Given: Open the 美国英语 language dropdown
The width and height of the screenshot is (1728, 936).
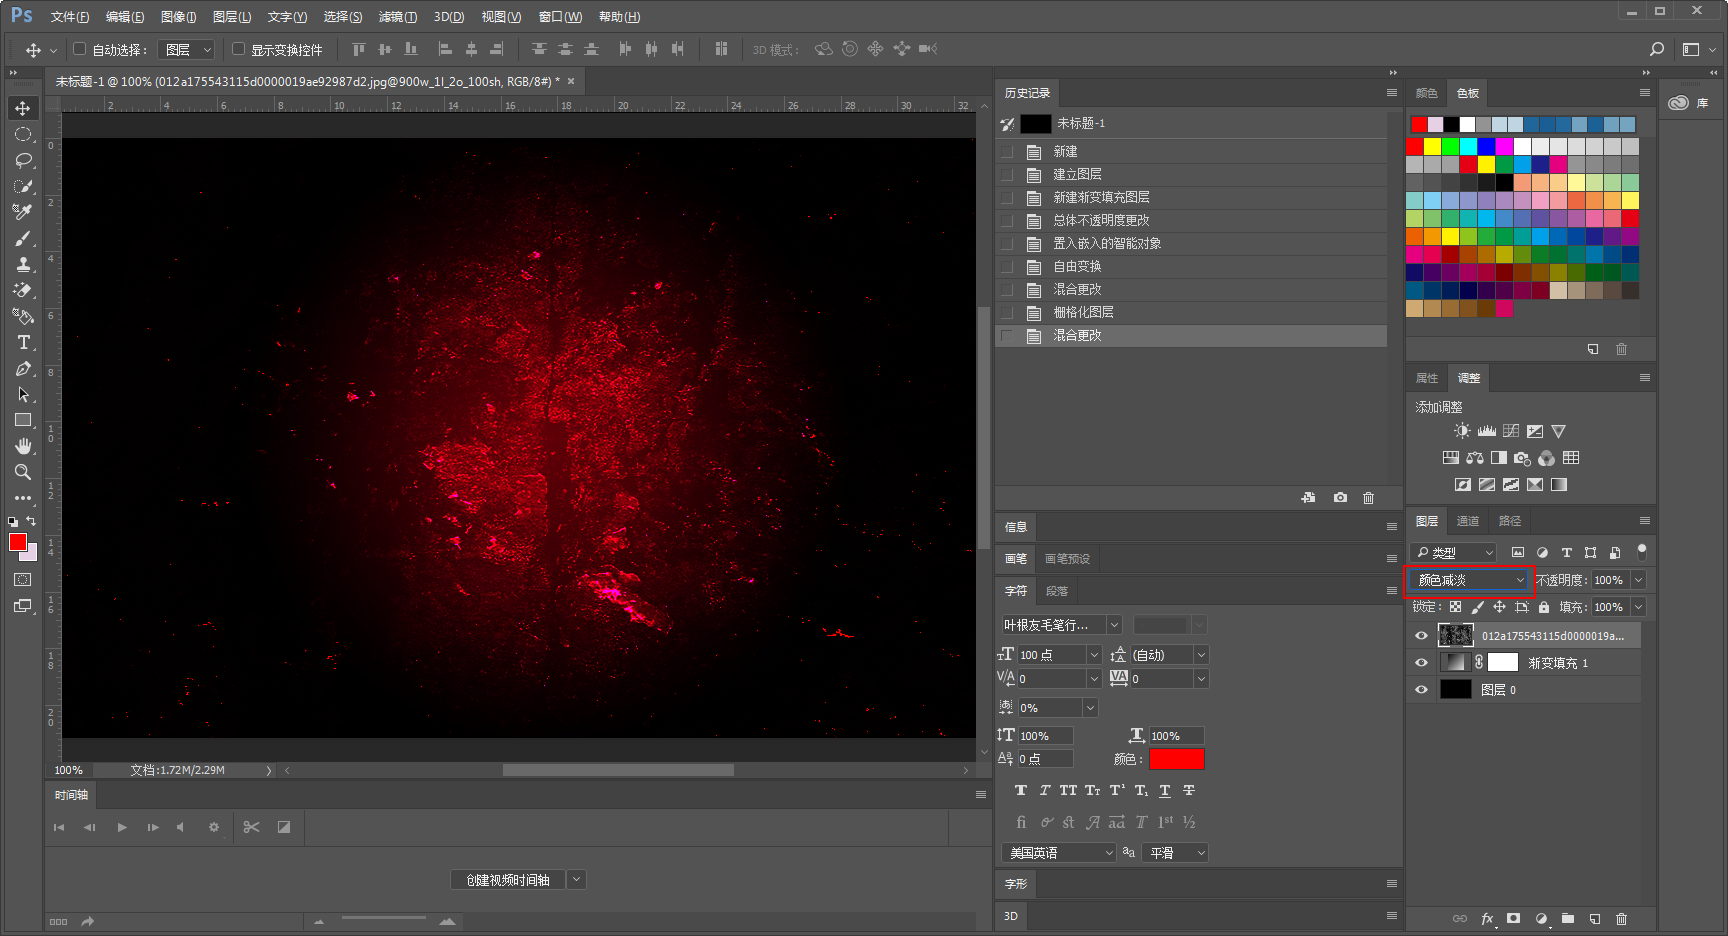Looking at the screenshot, I should pos(1059,853).
